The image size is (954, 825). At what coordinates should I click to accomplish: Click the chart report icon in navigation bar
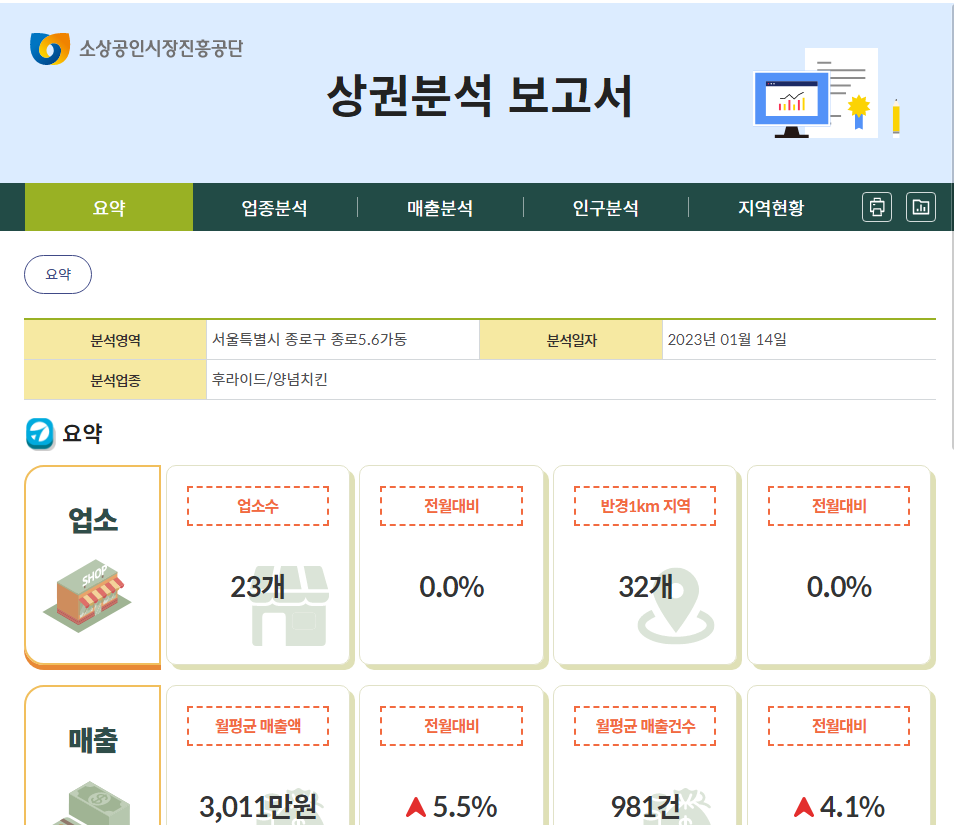921,207
